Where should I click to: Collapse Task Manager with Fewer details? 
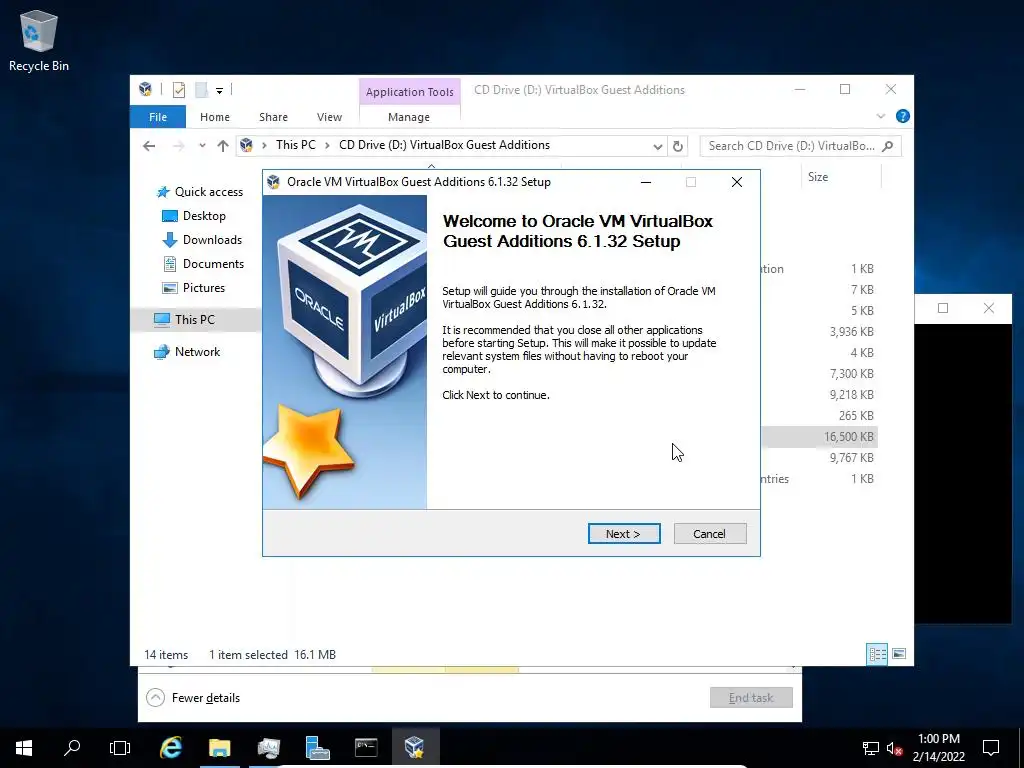coord(193,698)
